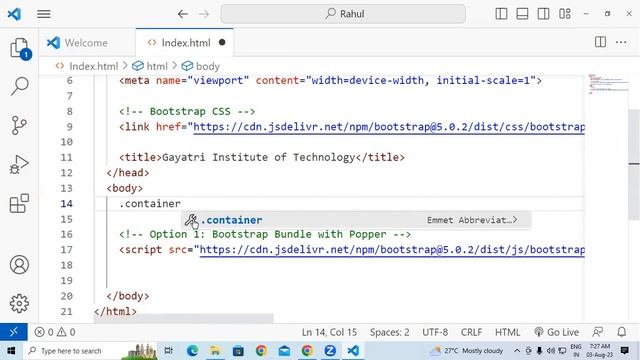
Task: Click the </html> tag on line 21
Action: point(115,311)
